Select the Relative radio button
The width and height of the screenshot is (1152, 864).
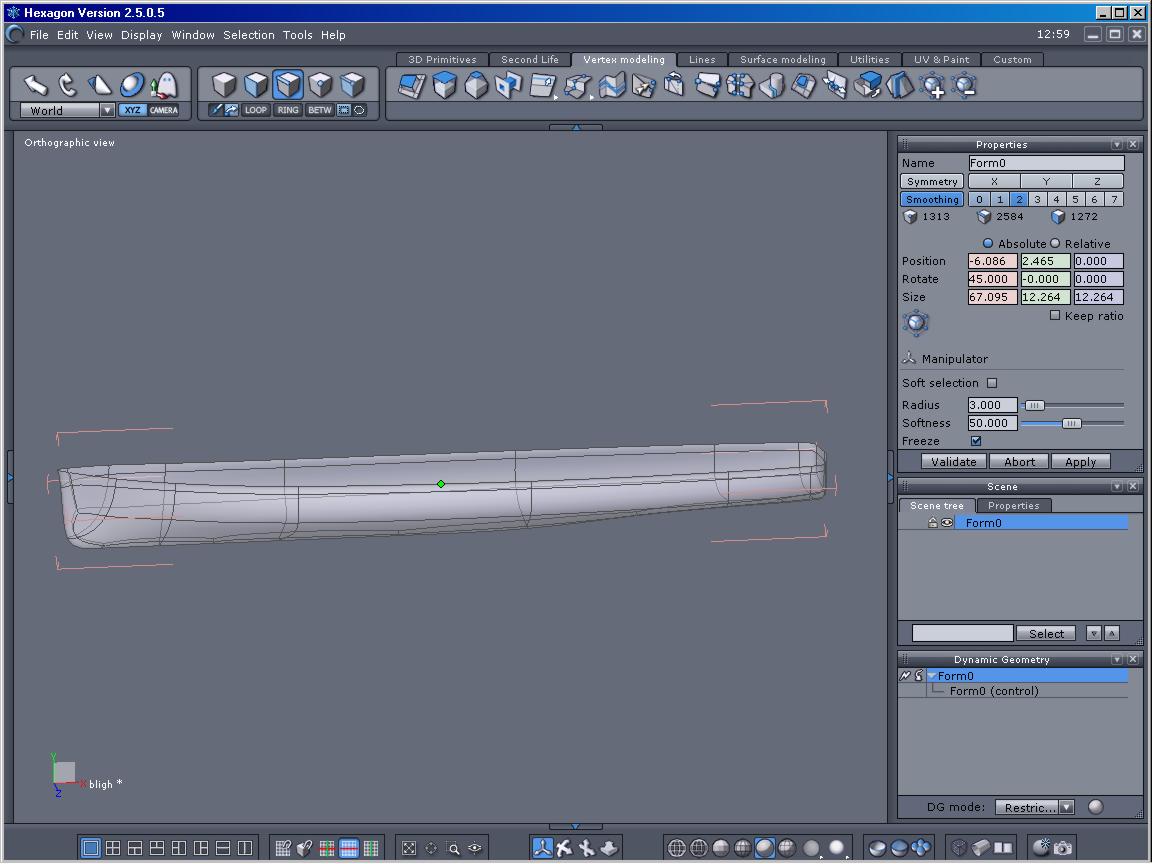point(1055,244)
